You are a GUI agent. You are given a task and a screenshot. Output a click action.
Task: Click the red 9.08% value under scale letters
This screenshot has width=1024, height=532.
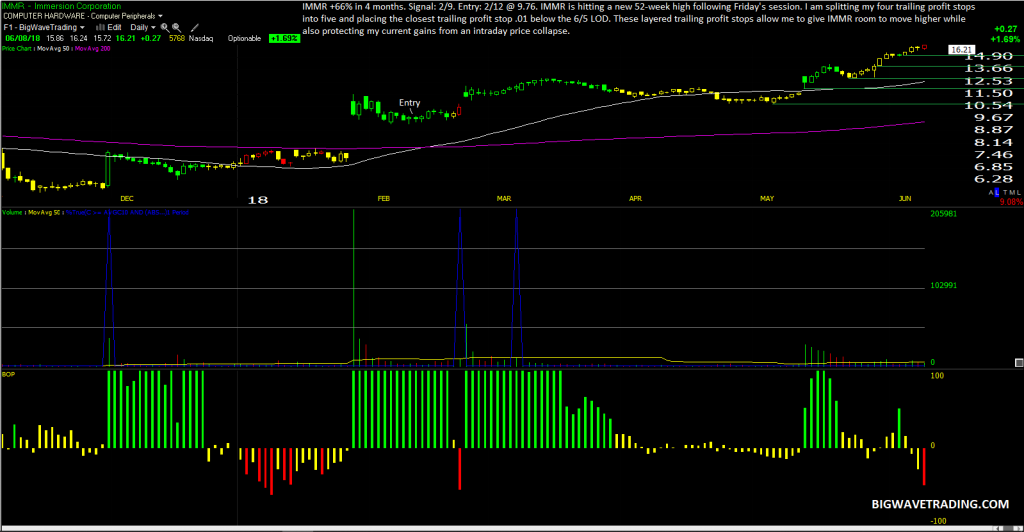click(x=1011, y=202)
